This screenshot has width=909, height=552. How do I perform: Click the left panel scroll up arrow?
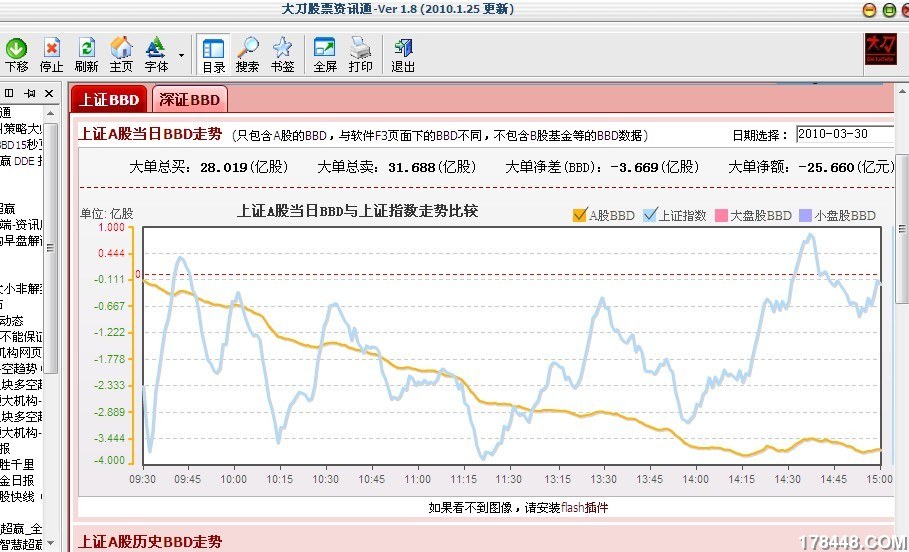click(x=51, y=114)
